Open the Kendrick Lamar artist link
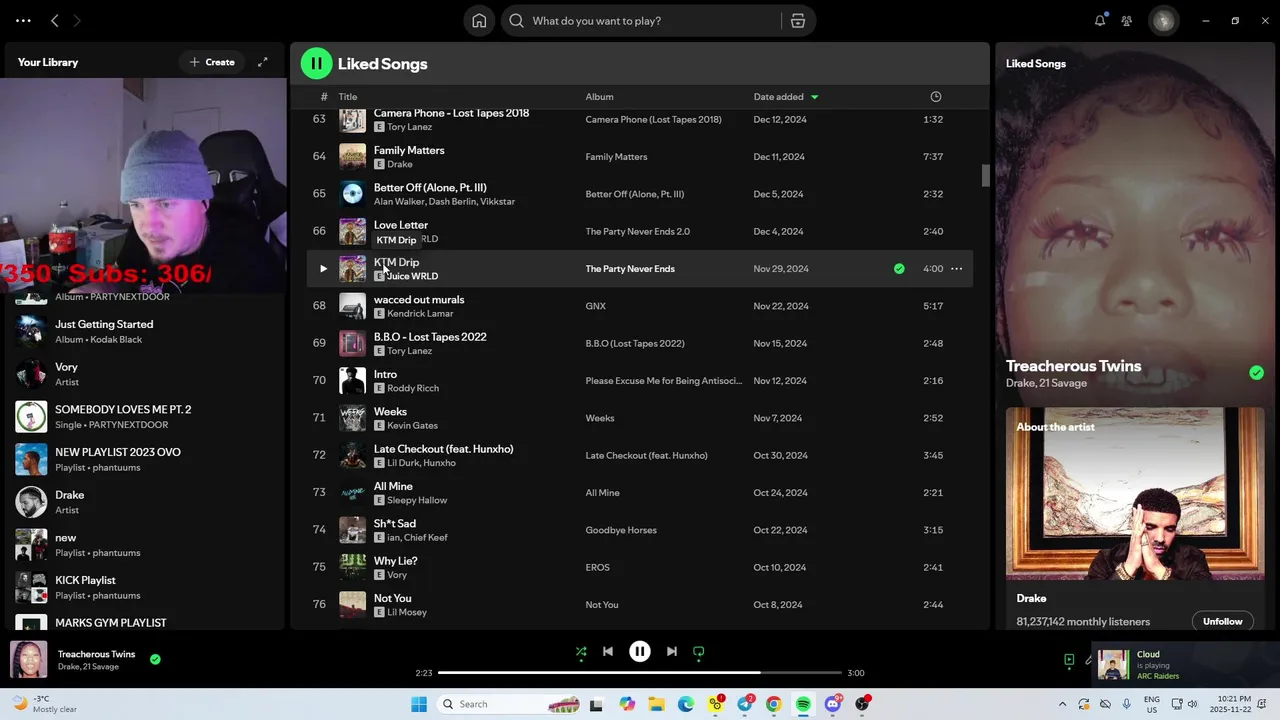 420,314
